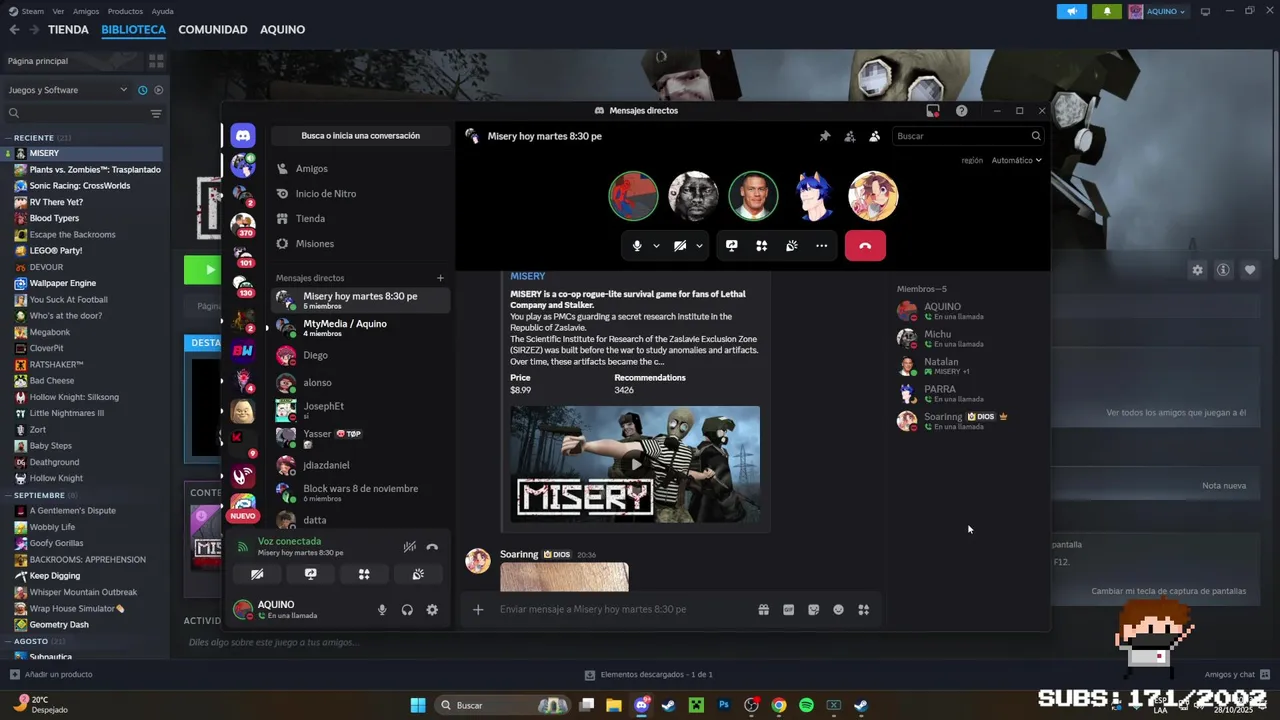
Task: Open Steam library filter options icon
Action: pos(156,114)
